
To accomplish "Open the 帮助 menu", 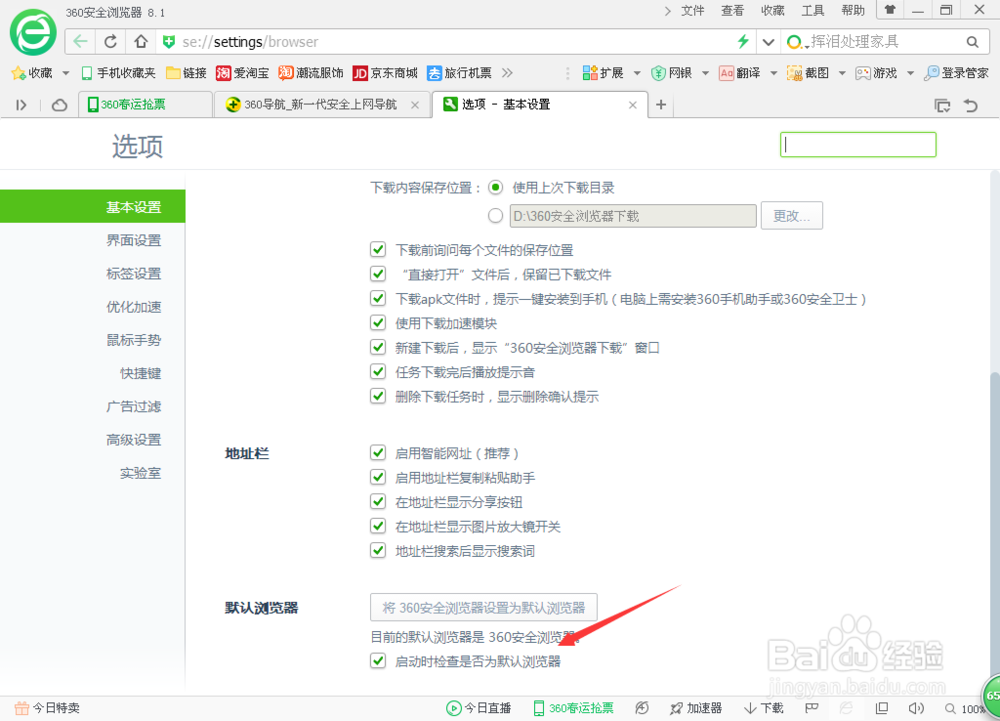I will [x=853, y=11].
